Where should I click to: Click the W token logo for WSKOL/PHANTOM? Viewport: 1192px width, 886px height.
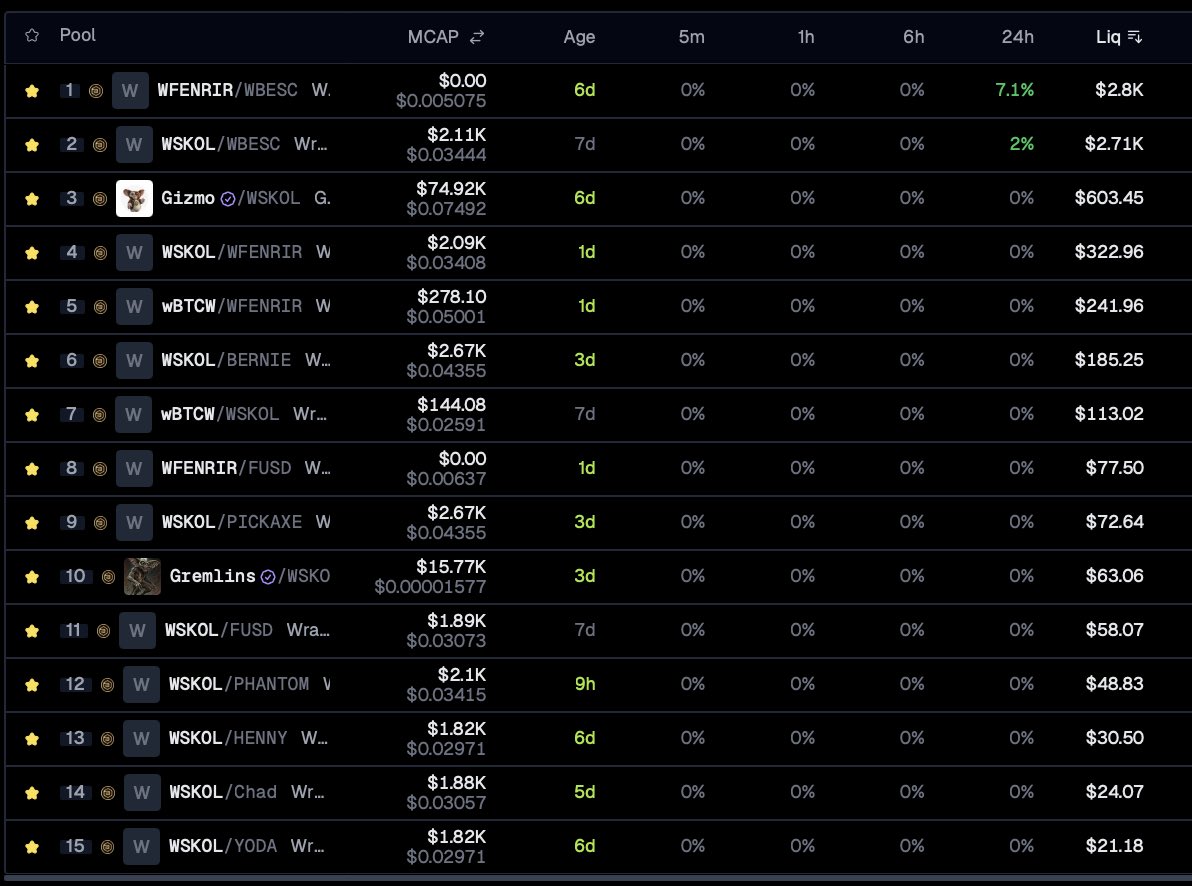[x=141, y=684]
